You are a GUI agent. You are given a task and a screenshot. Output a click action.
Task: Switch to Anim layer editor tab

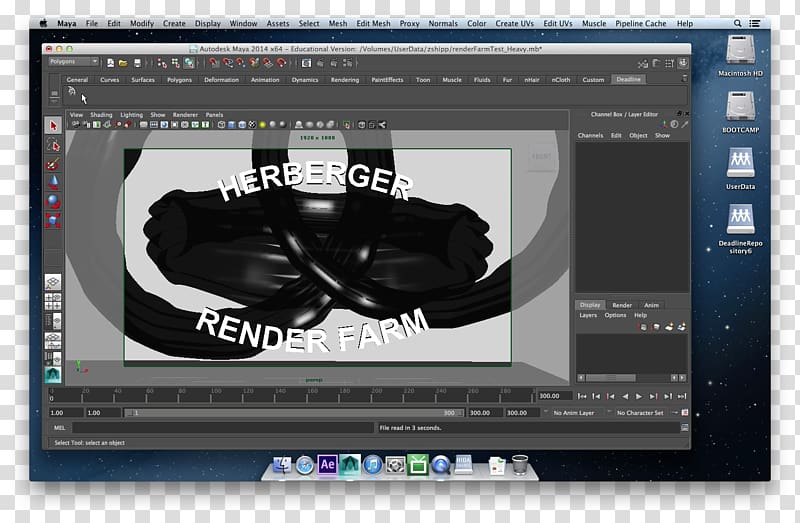[652, 305]
